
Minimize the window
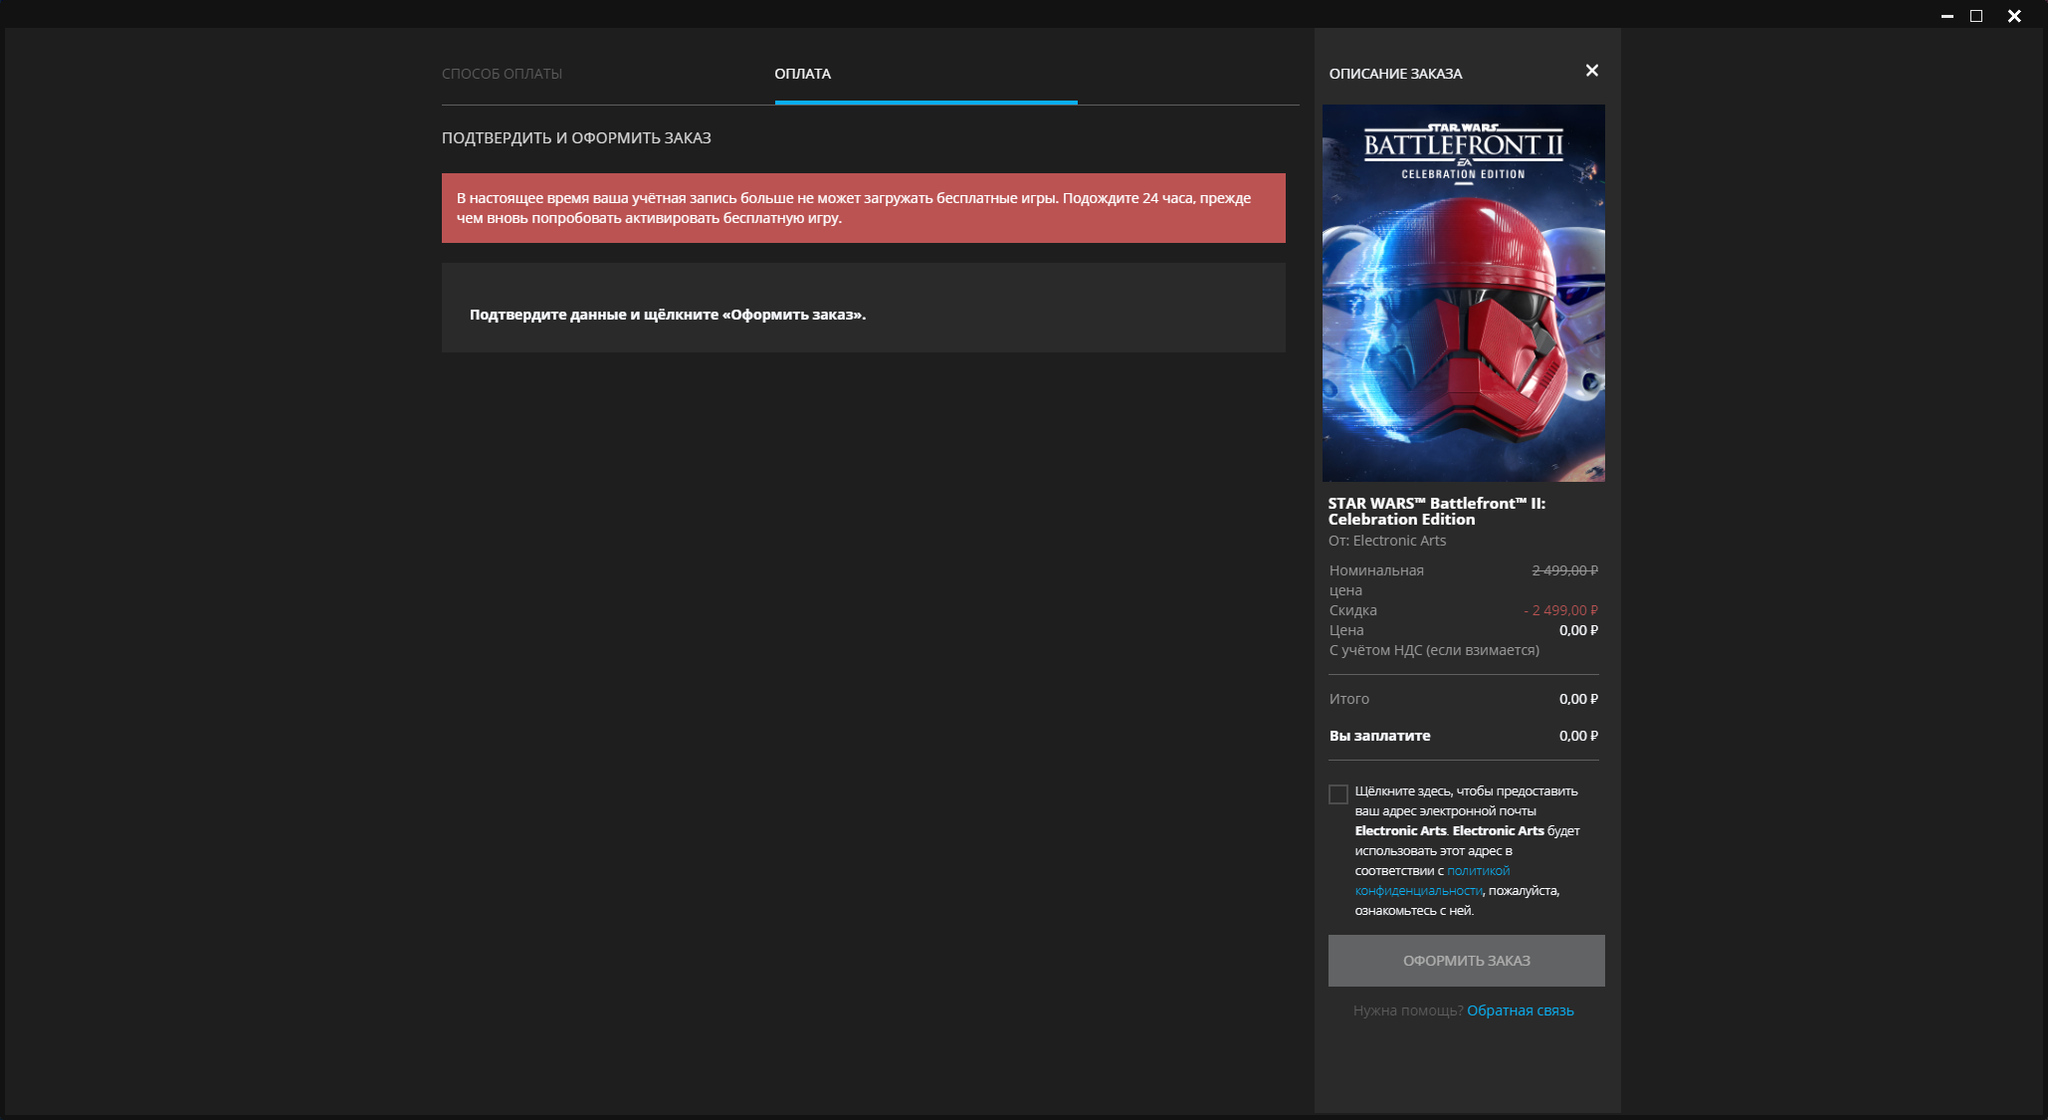(1947, 16)
